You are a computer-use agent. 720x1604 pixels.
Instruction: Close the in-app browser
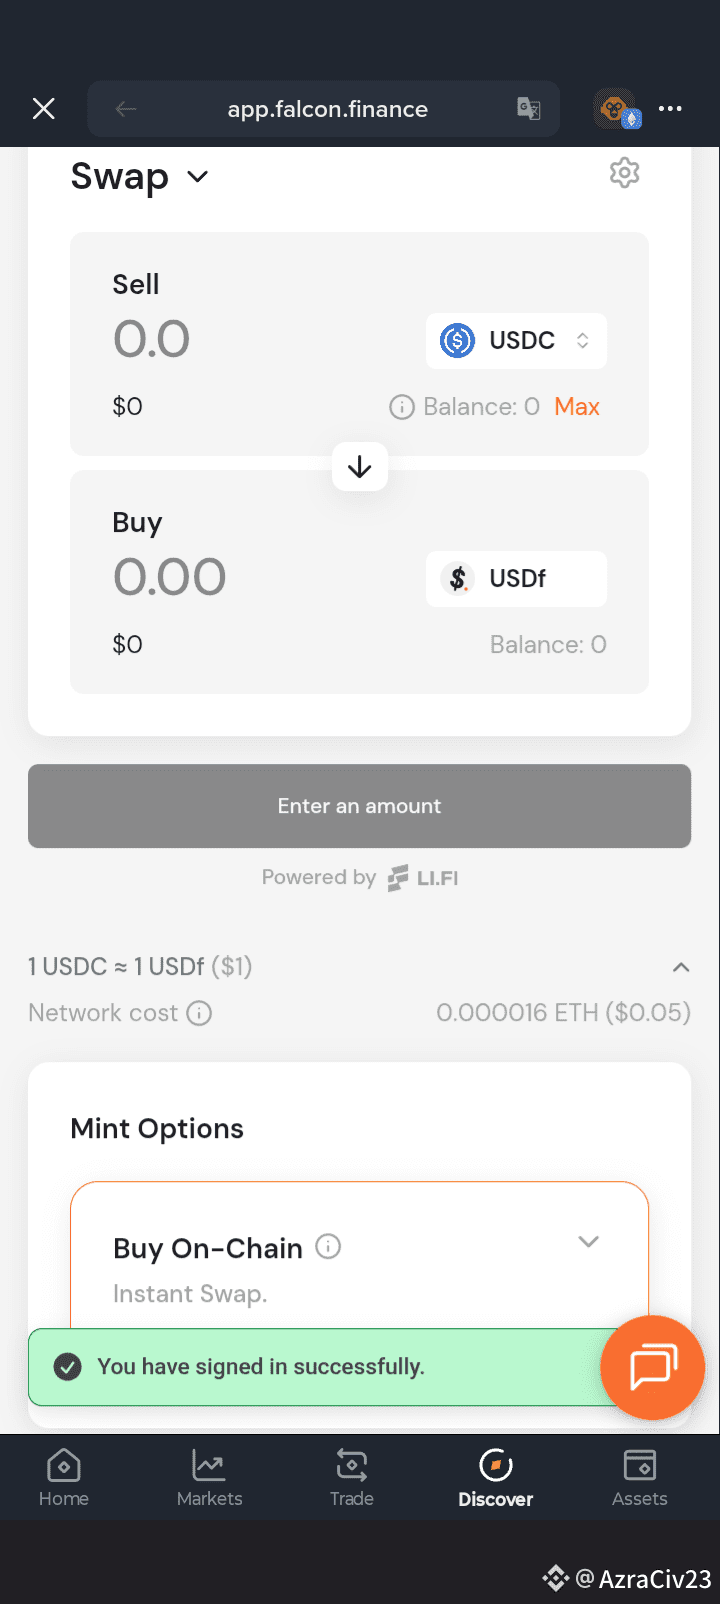(44, 109)
